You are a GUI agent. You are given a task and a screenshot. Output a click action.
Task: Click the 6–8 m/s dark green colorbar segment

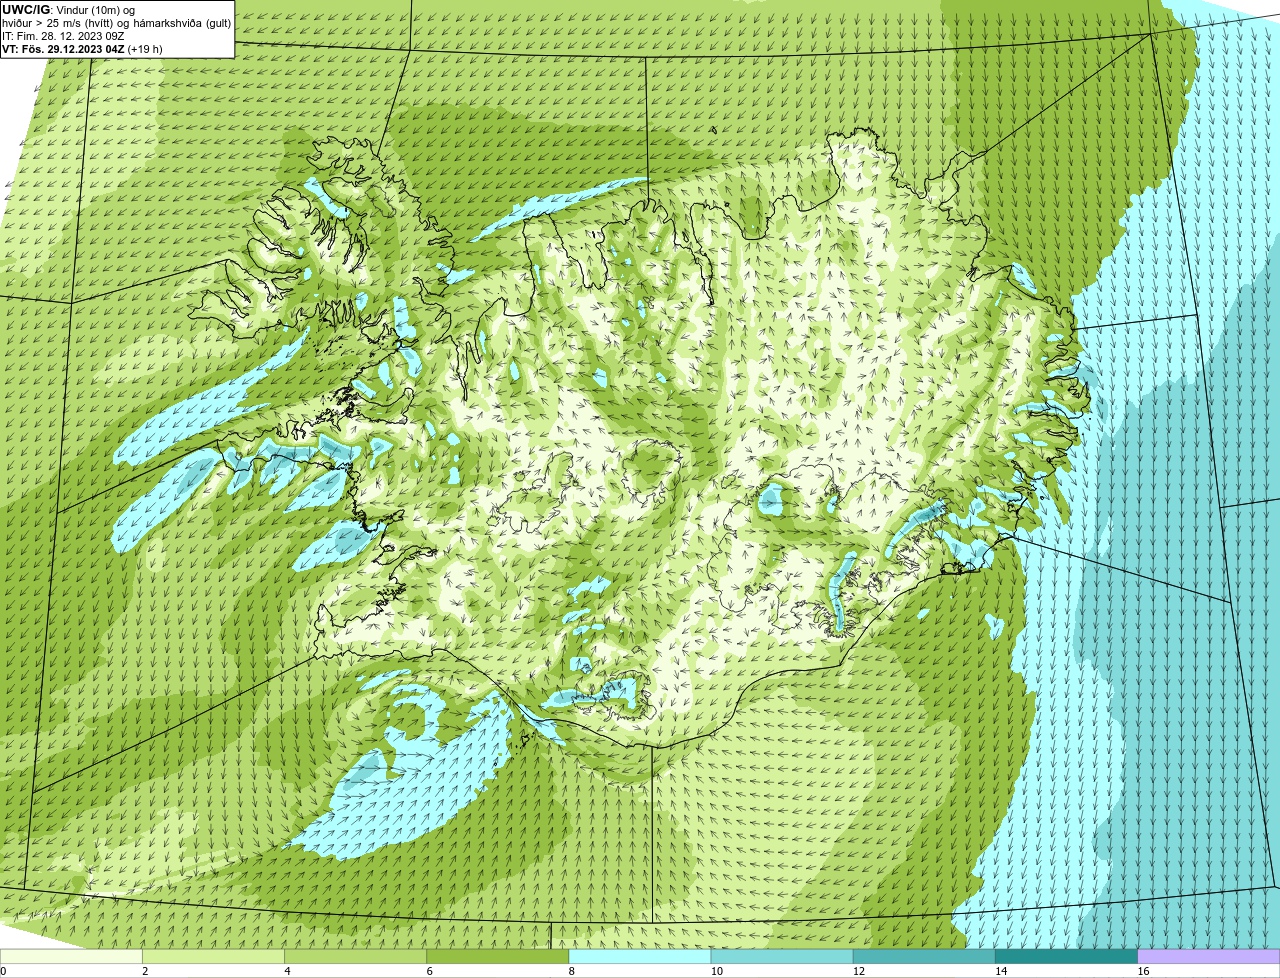click(x=498, y=956)
